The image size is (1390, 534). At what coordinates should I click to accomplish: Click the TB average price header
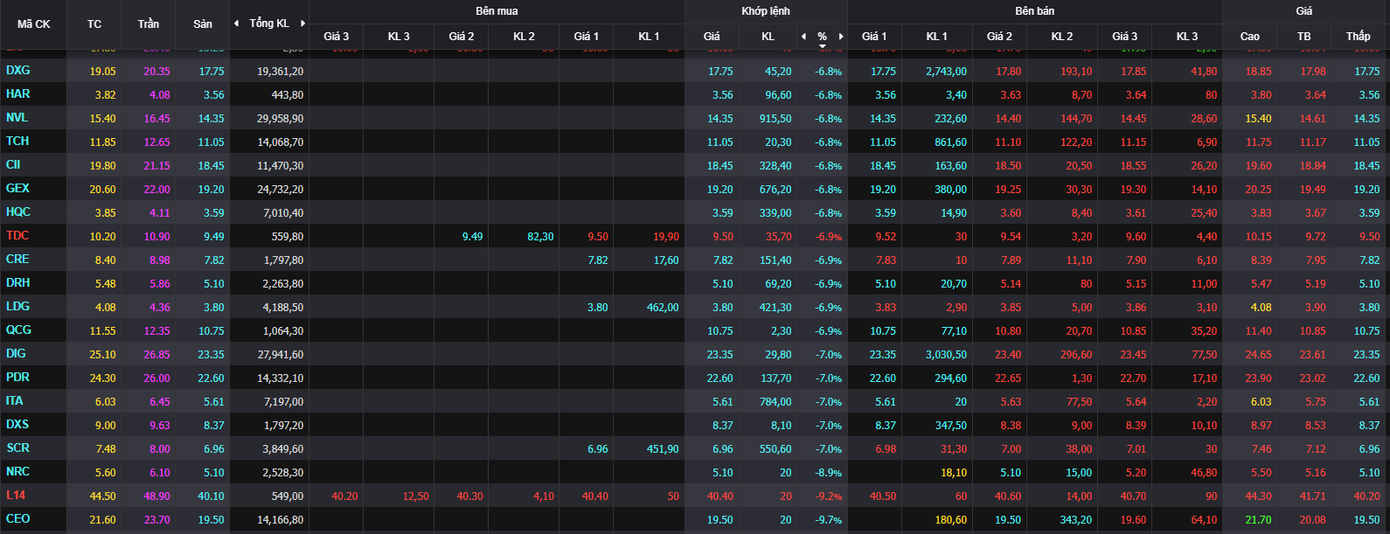click(x=1304, y=36)
